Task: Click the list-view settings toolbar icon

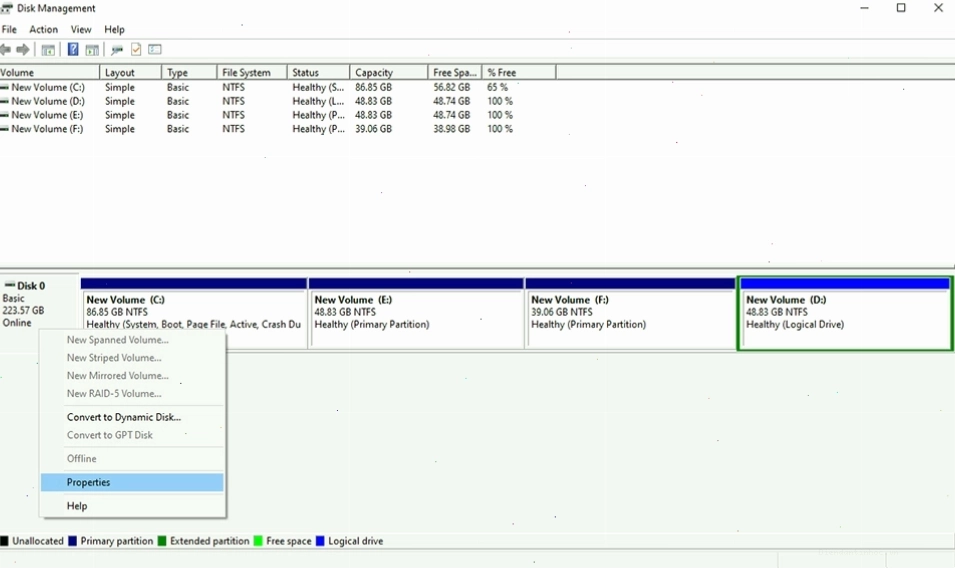Action: [155, 49]
